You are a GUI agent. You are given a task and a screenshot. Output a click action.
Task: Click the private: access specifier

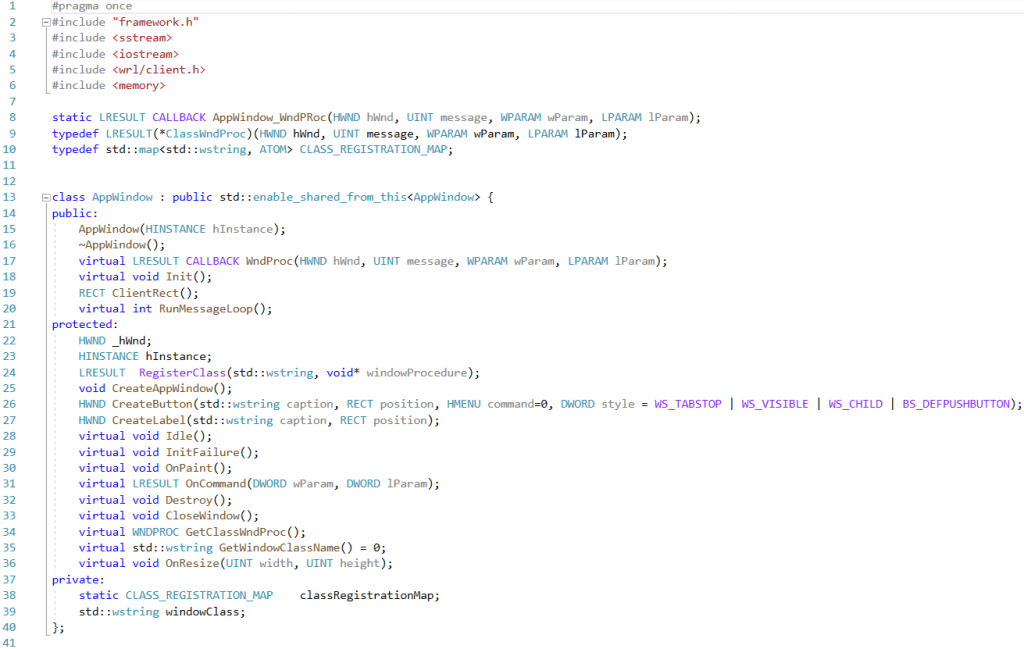coord(75,579)
